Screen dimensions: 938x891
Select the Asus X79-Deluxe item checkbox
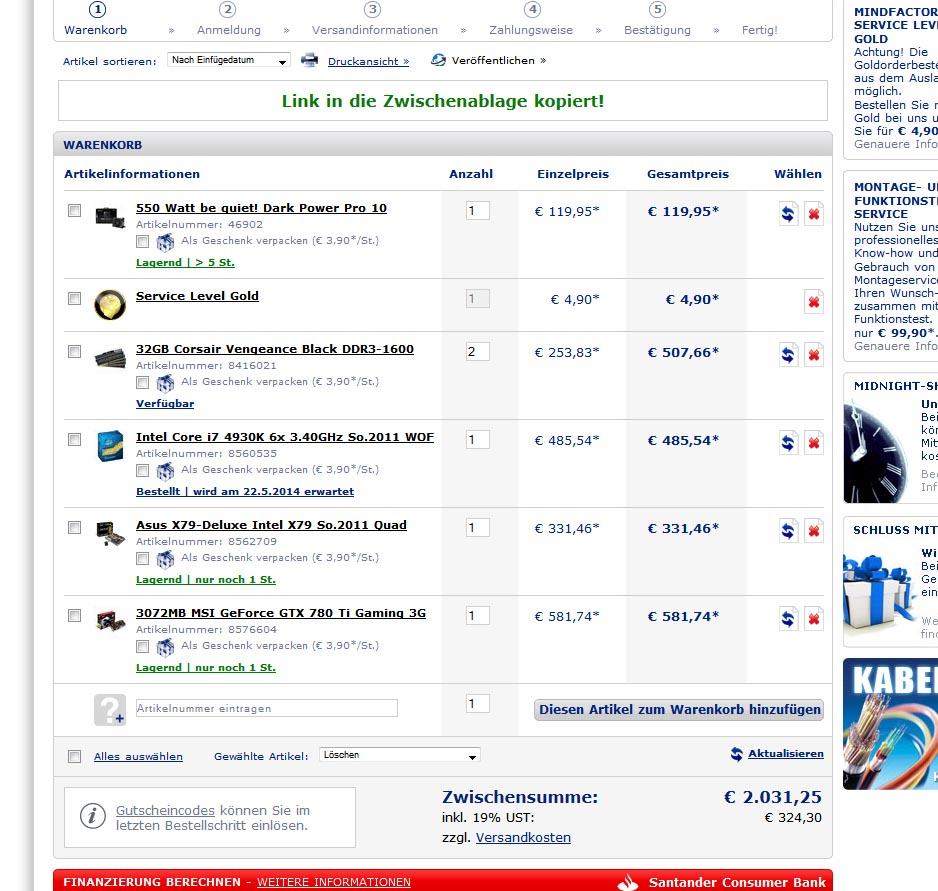[x=74, y=527]
